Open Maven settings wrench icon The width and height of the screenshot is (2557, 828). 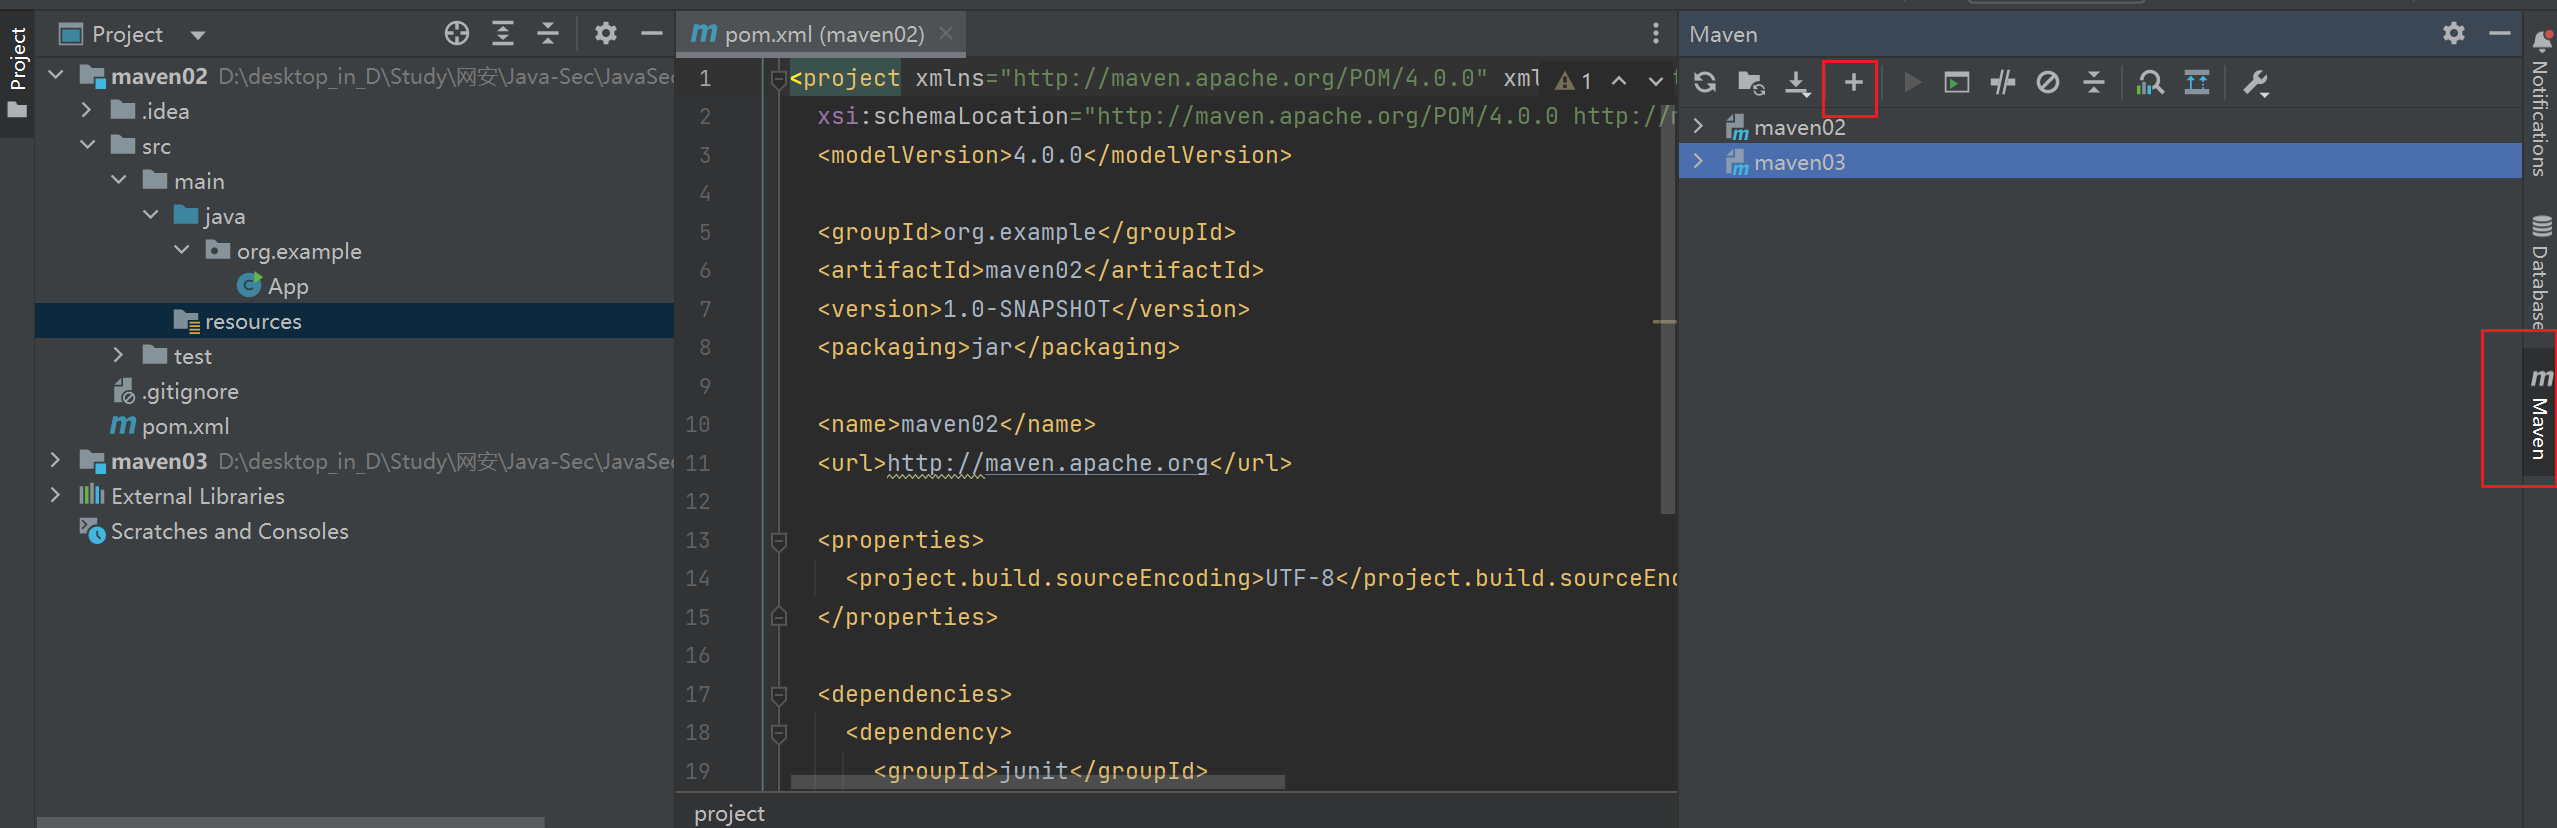pos(2255,83)
